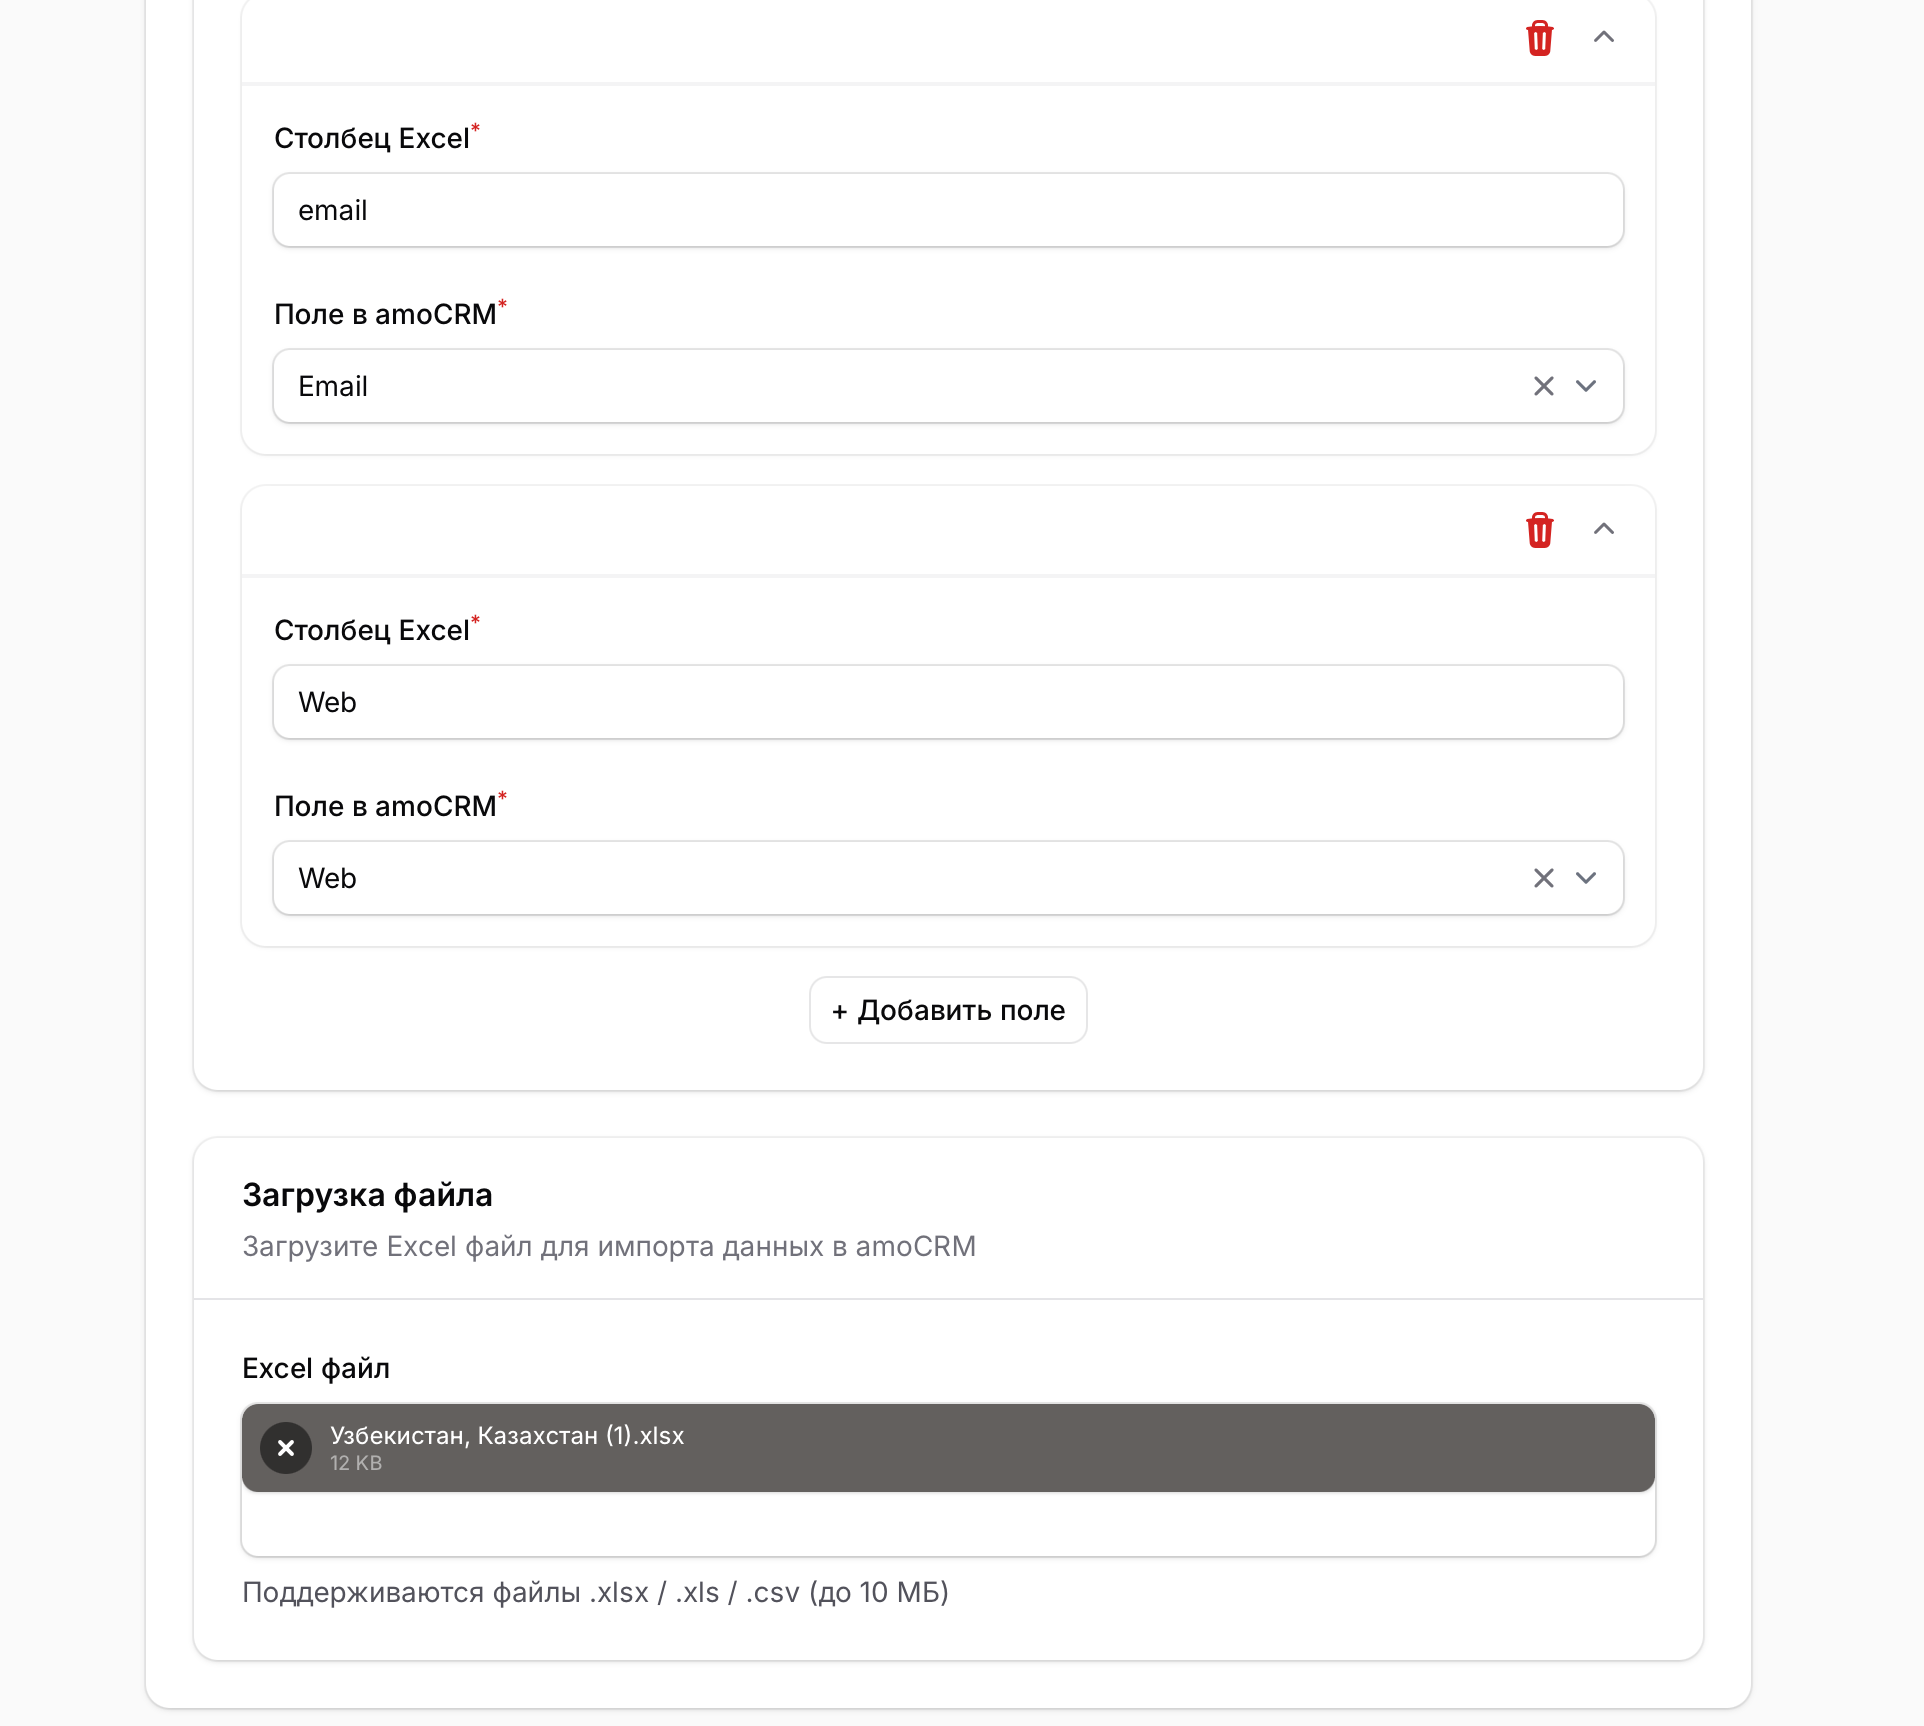The height and width of the screenshot is (1726, 1924).
Task: Delete the email column mapping with trash icon
Action: [1539, 38]
